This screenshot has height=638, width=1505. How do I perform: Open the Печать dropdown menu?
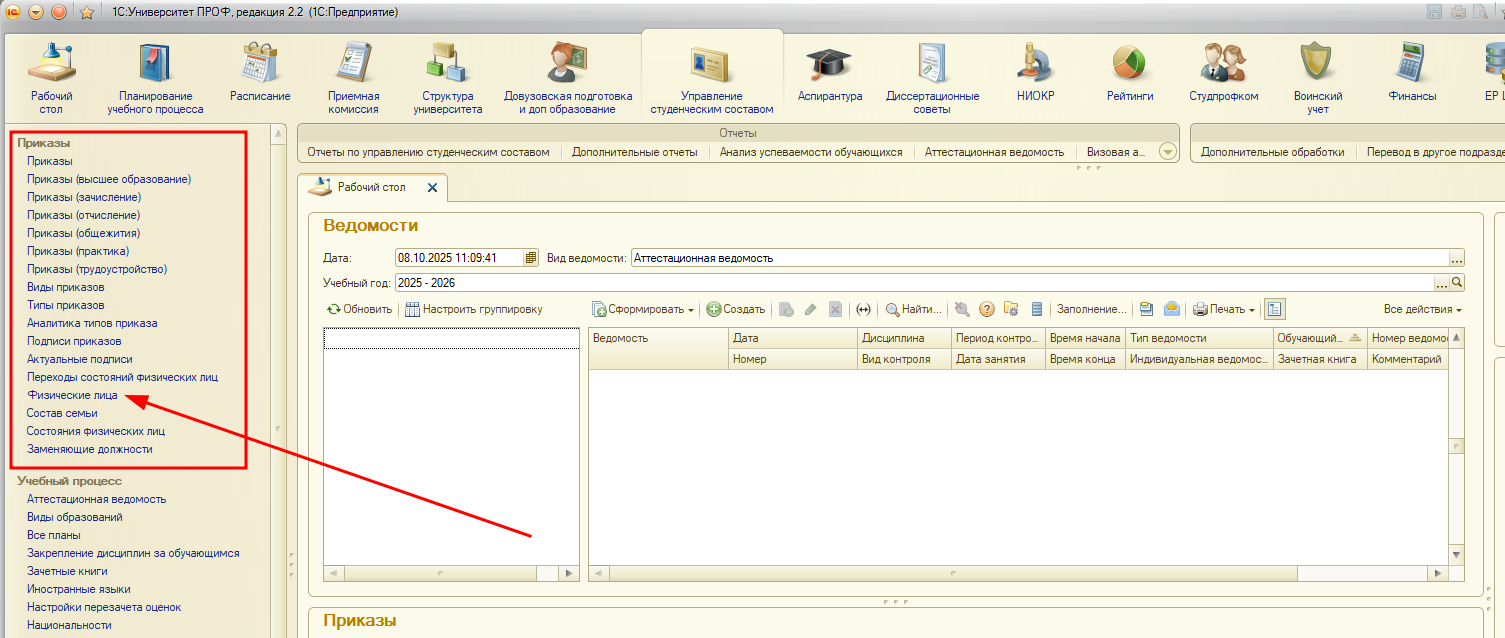pyautogui.click(x=1224, y=310)
